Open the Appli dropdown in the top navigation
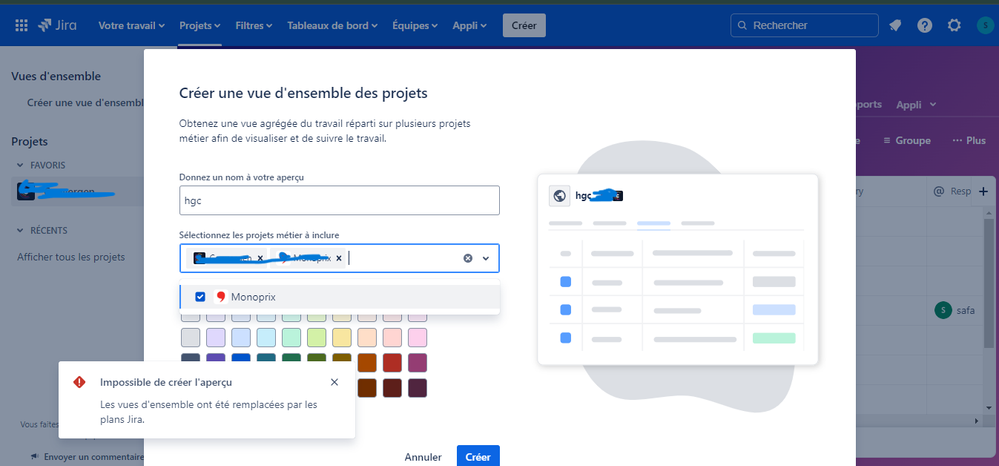This screenshot has width=999, height=466. [470, 25]
